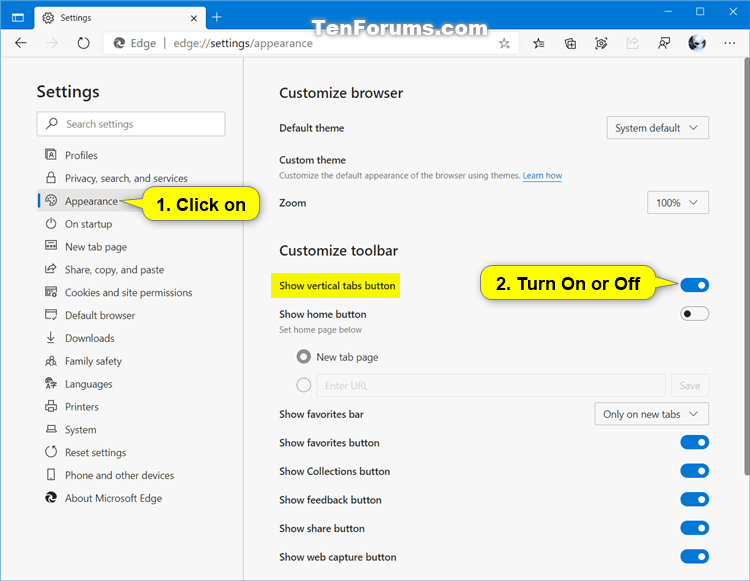Screen dimensions: 750x581
Task: Open Favorites list toolbar icon
Action: [x=539, y=44]
